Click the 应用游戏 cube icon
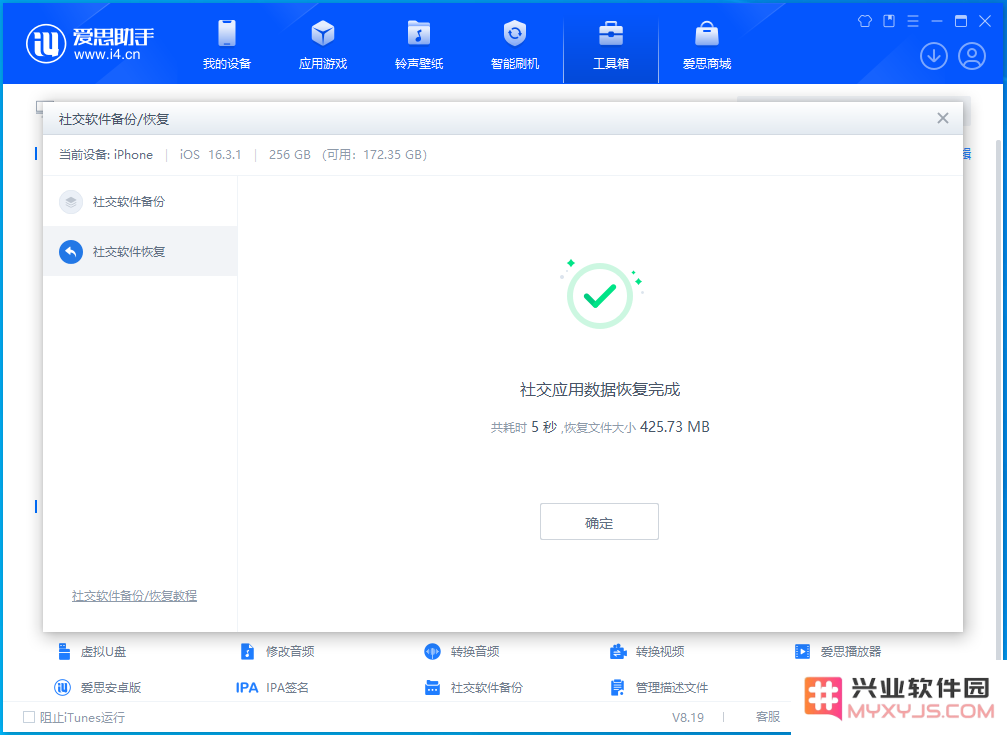The height and width of the screenshot is (735, 1007). pos(323,33)
